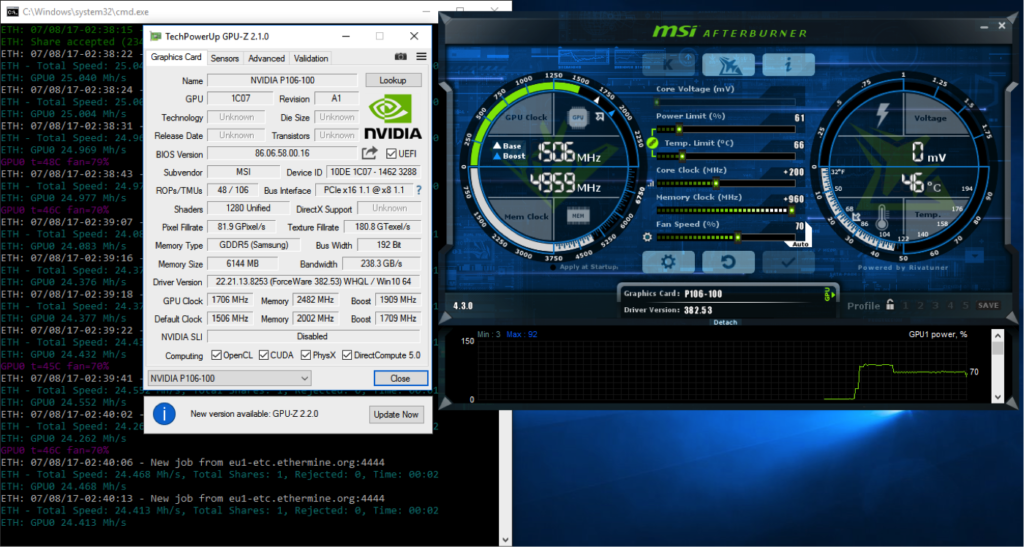The width and height of the screenshot is (1024, 547).
Task: Click the link icon between power and temp limit
Action: 652,143
